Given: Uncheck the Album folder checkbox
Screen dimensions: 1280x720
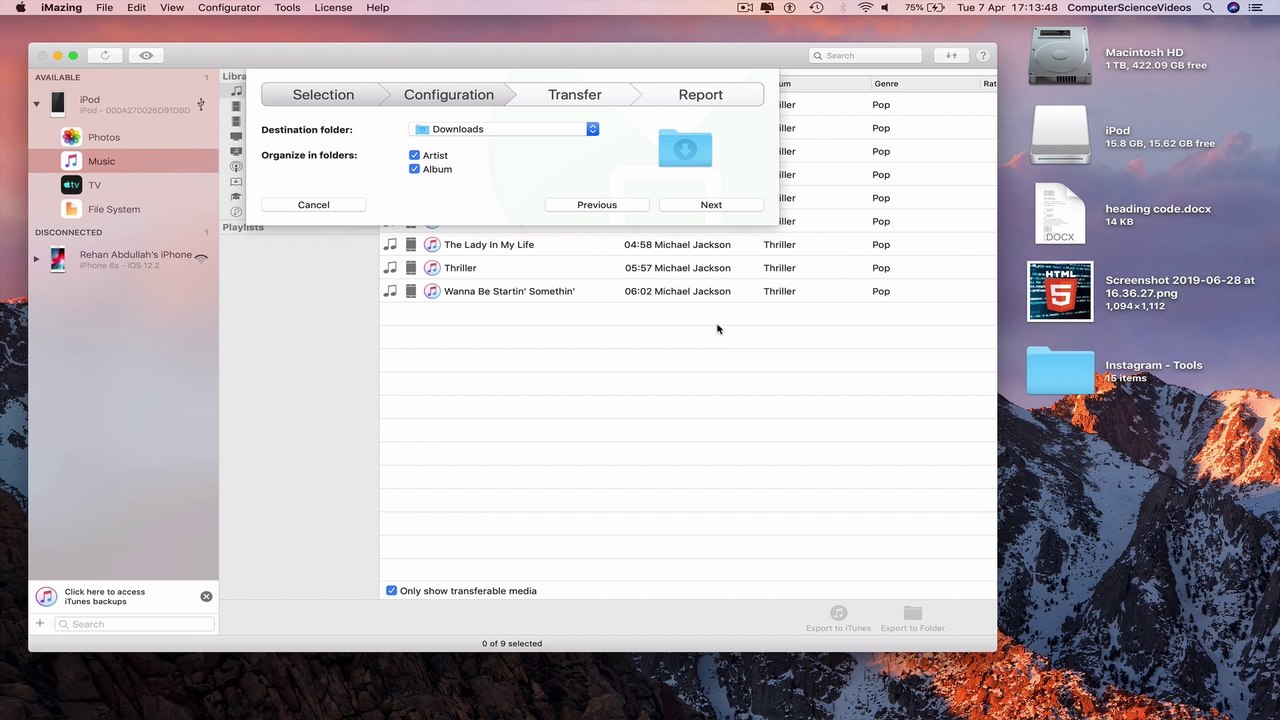Looking at the screenshot, I should tap(414, 169).
